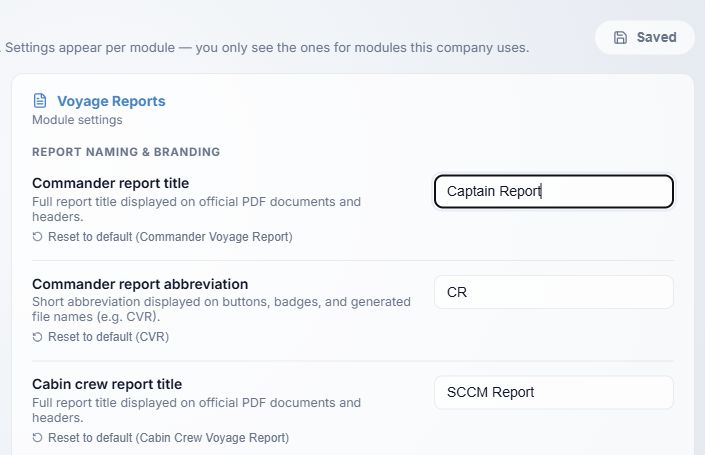Reset abbreviation to default CVR
705x455 pixels.
tap(101, 337)
